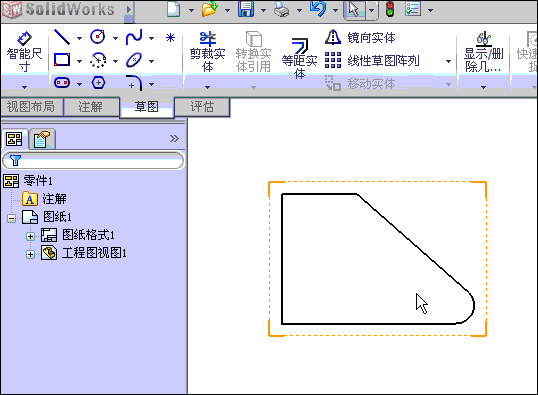Switch to the 视图布局 tab
538x395 pixels.
coord(31,107)
